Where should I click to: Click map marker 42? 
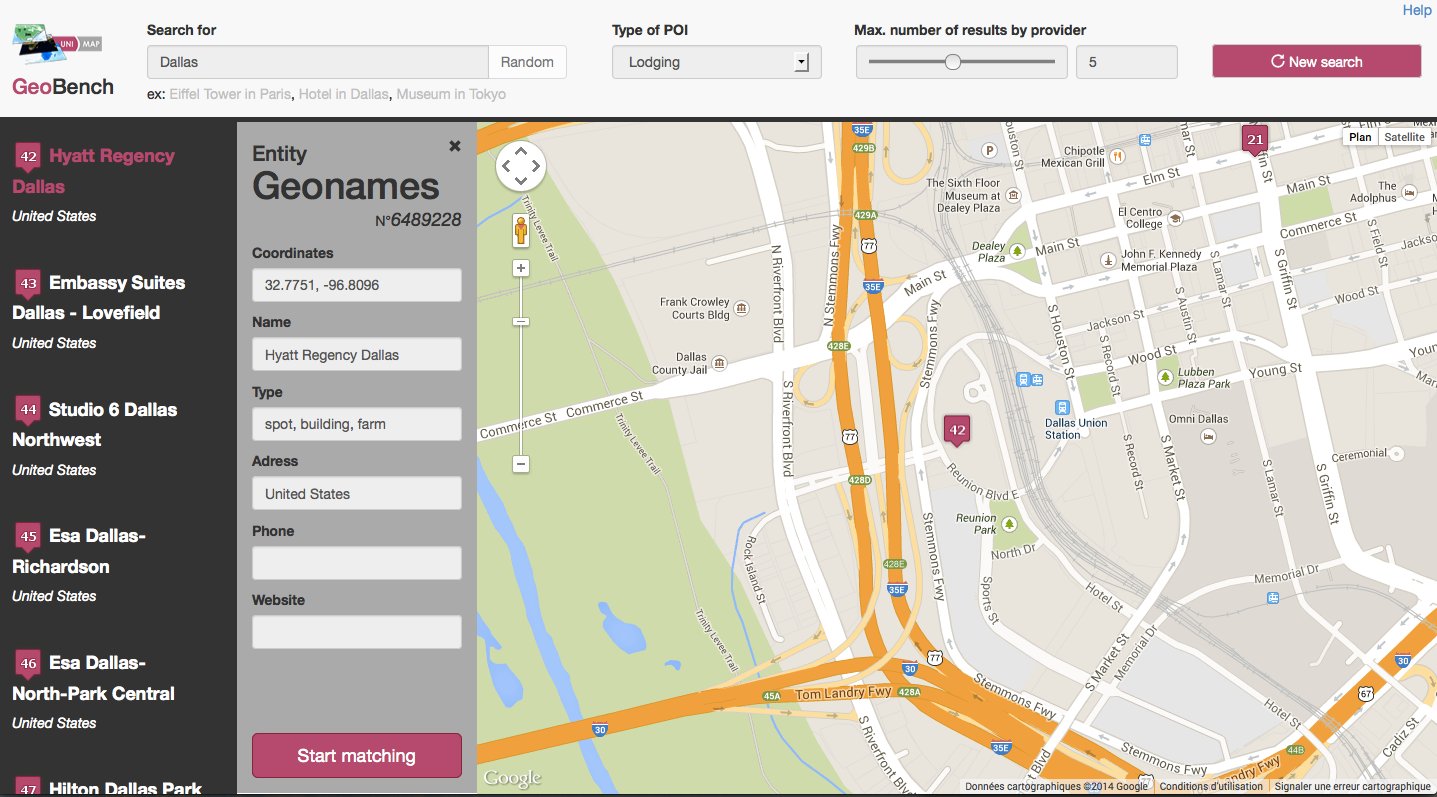957,430
